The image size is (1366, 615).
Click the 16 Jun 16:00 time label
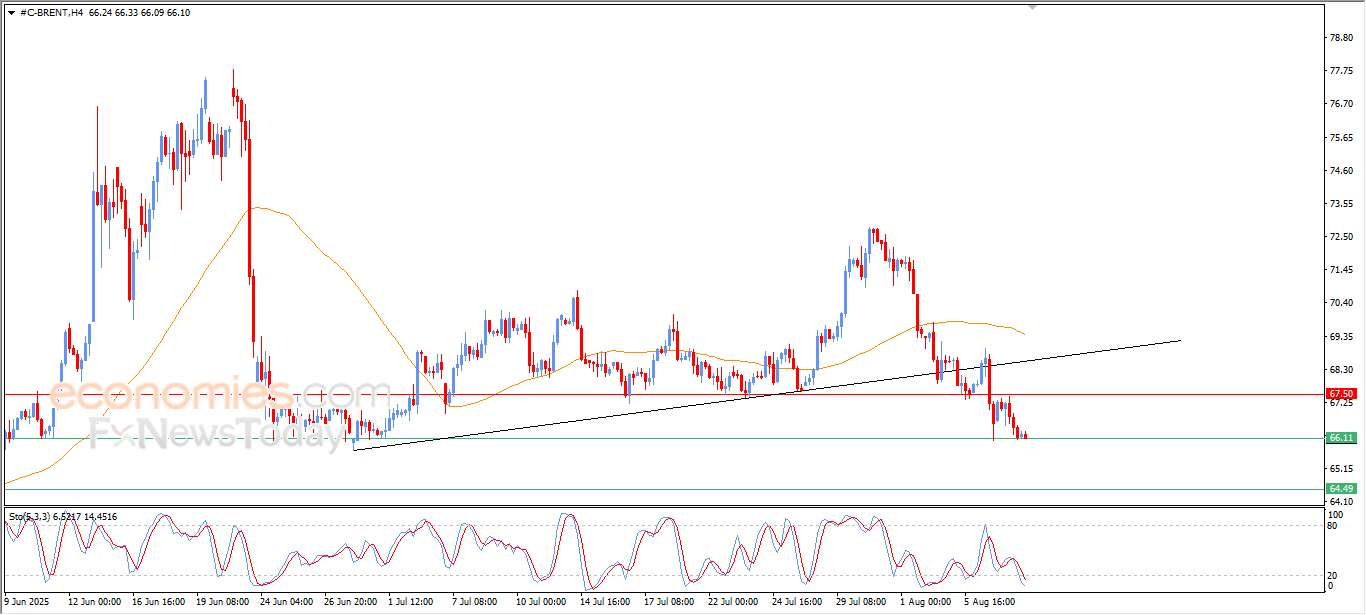click(159, 603)
